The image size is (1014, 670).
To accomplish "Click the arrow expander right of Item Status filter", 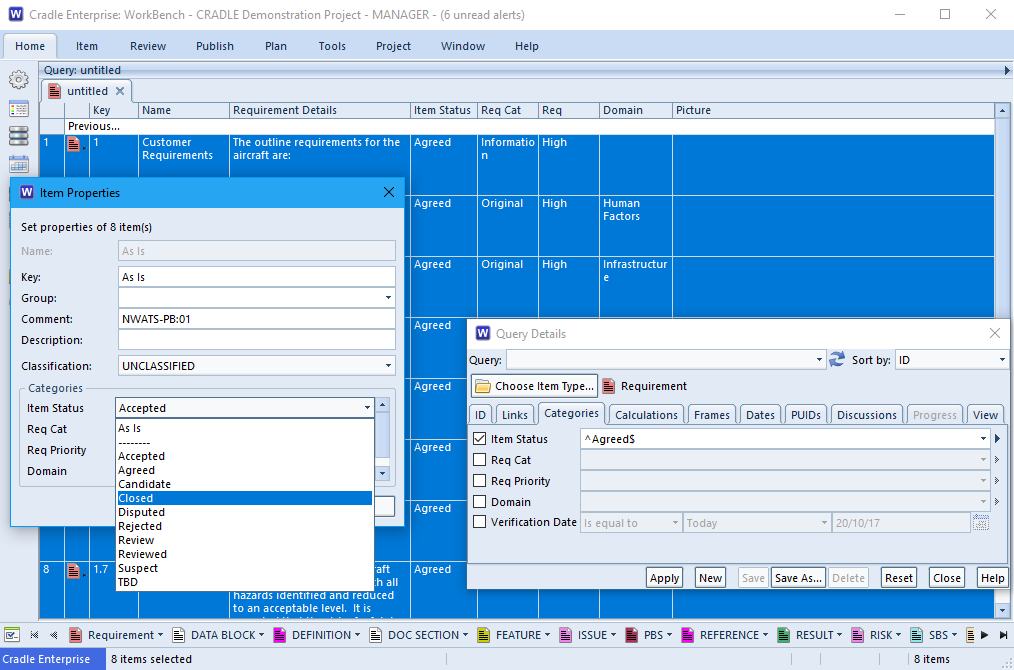I will (997, 438).
